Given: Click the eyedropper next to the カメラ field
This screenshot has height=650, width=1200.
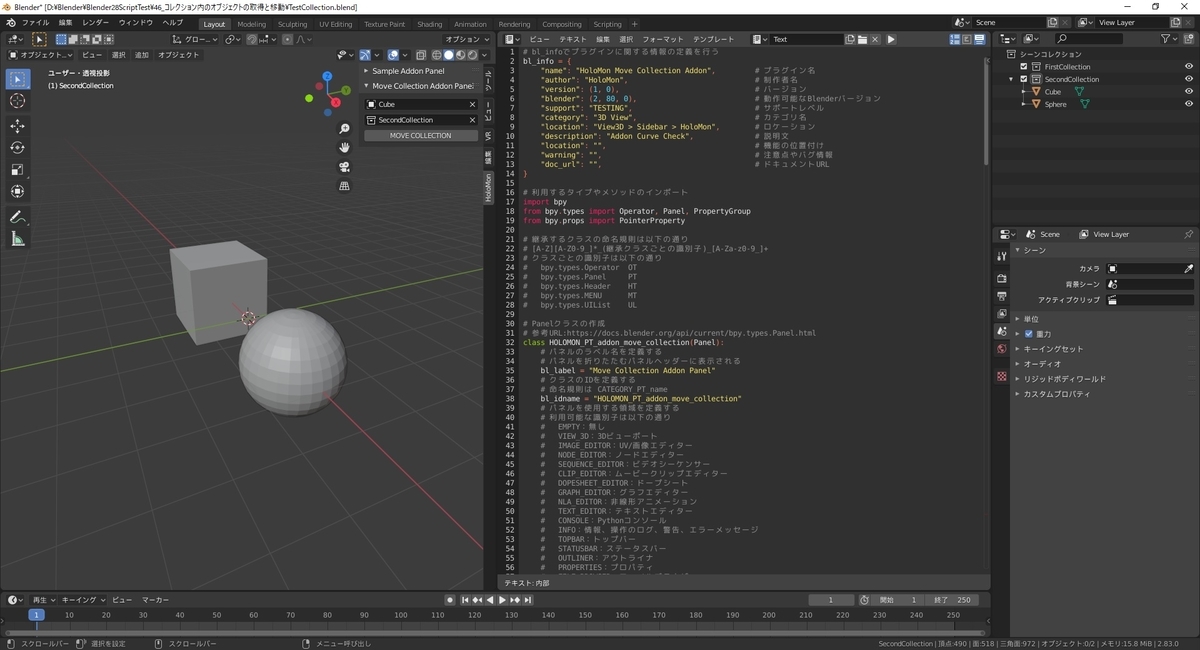Looking at the screenshot, I should (1188, 269).
